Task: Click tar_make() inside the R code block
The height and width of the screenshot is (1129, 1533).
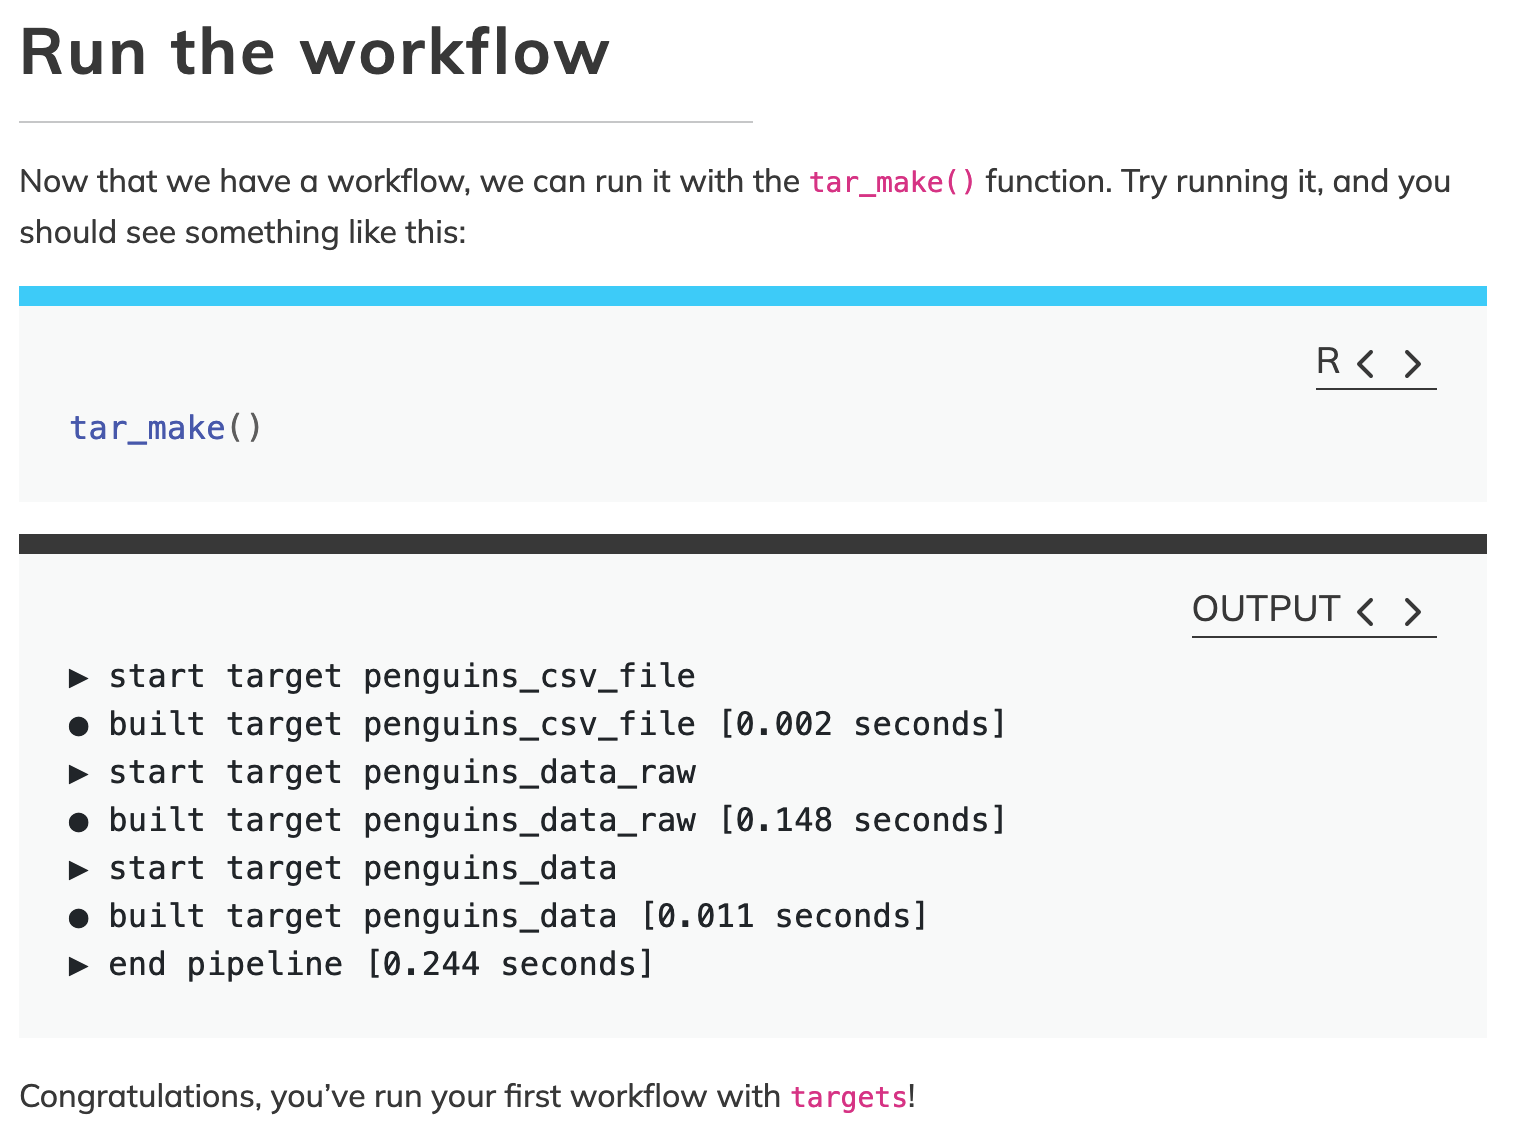Action: point(166,428)
